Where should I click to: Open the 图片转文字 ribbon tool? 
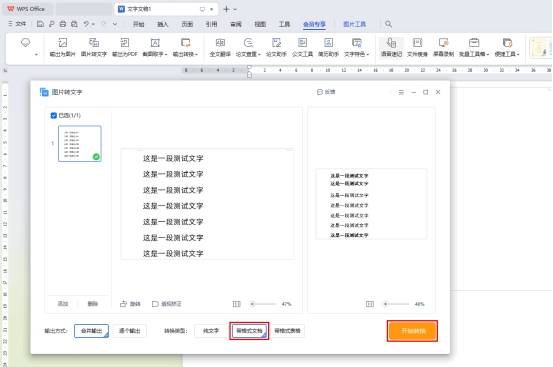click(x=94, y=47)
